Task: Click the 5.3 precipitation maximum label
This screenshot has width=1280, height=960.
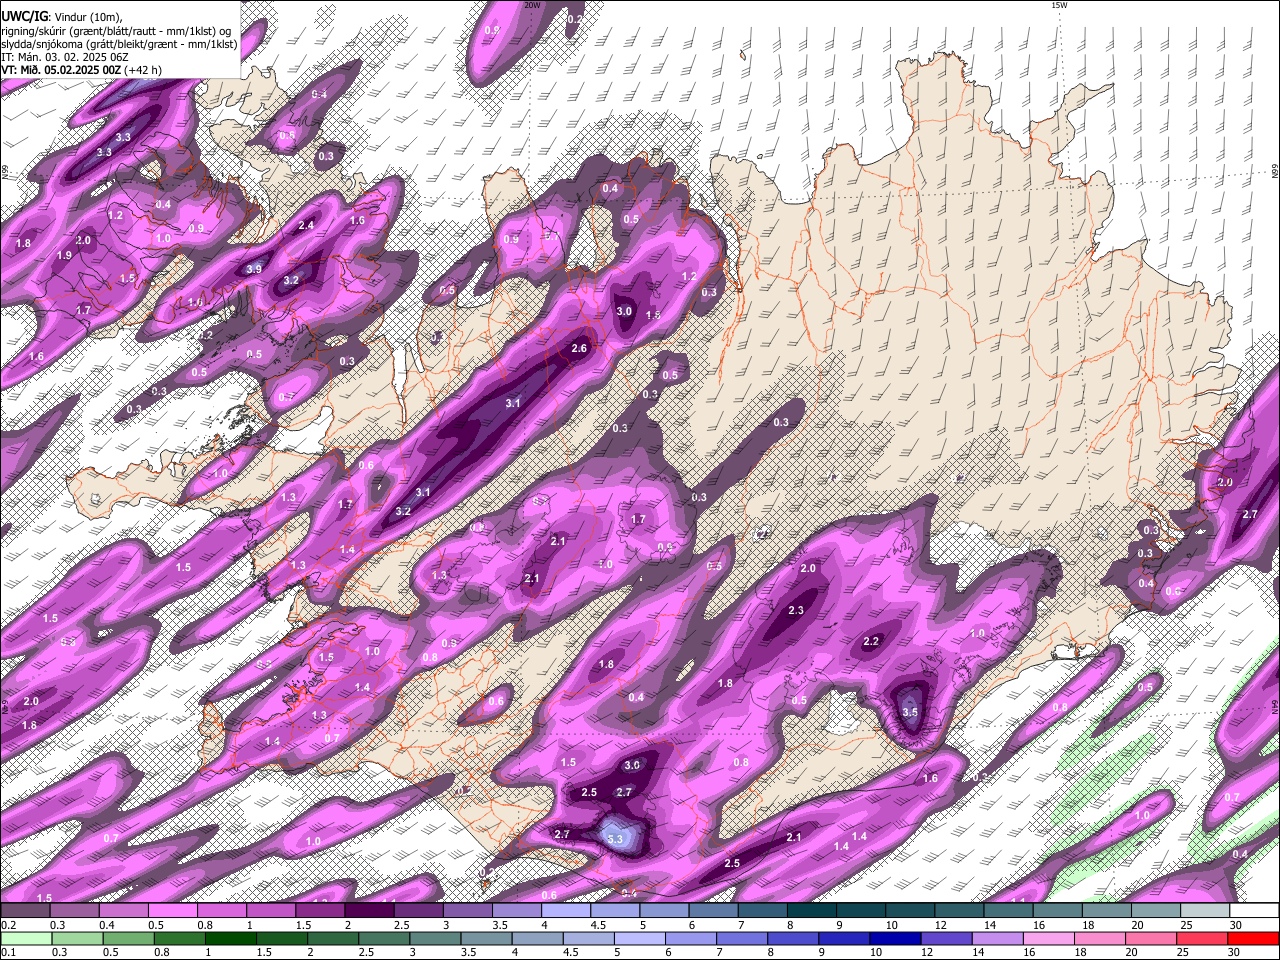Action: point(615,839)
